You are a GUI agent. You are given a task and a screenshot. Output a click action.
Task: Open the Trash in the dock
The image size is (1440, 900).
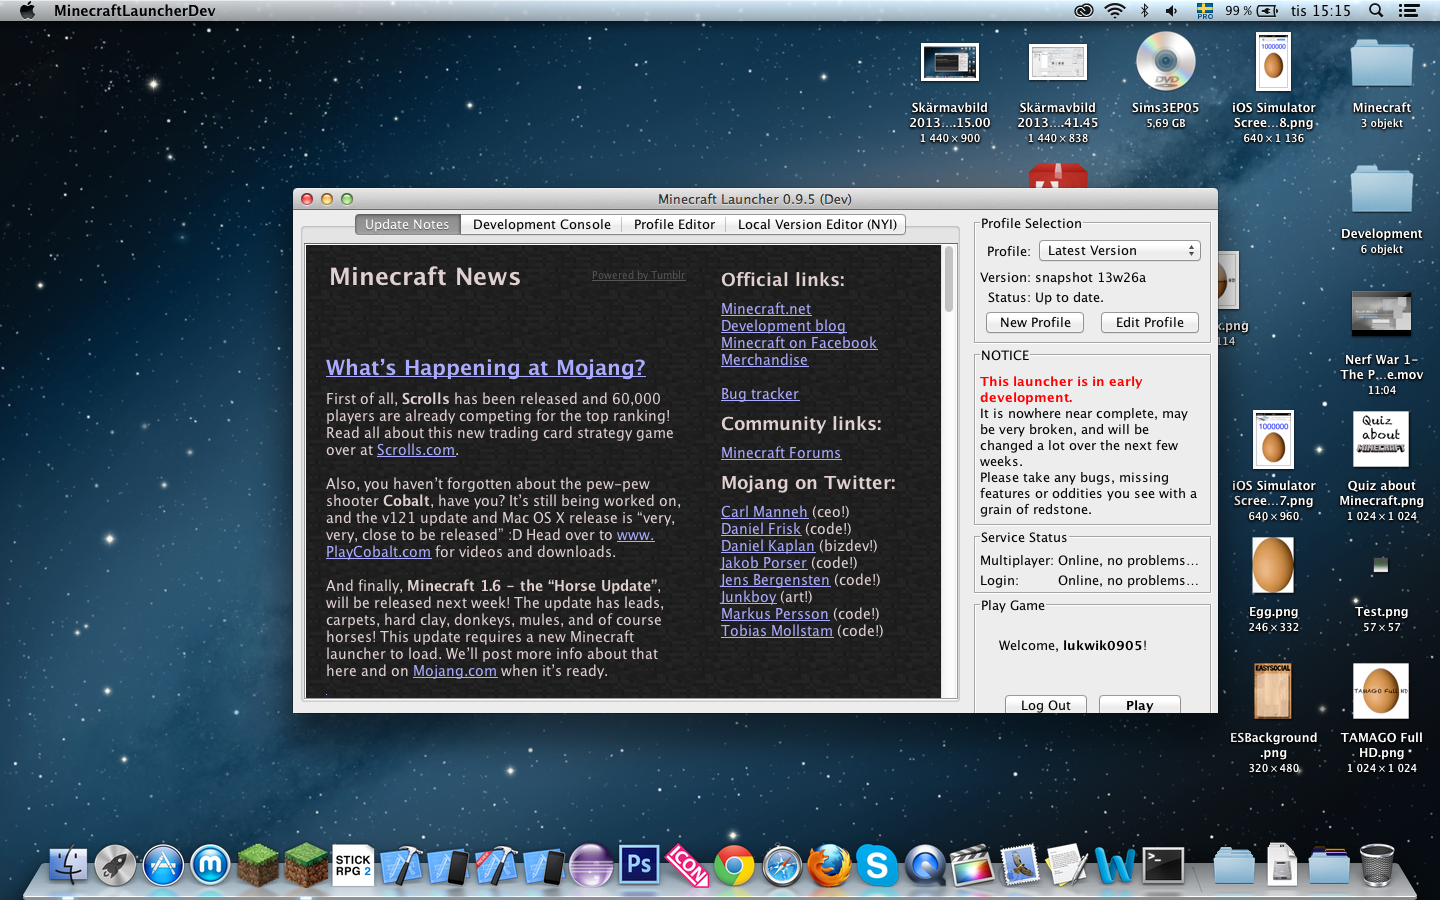pyautogui.click(x=1377, y=866)
